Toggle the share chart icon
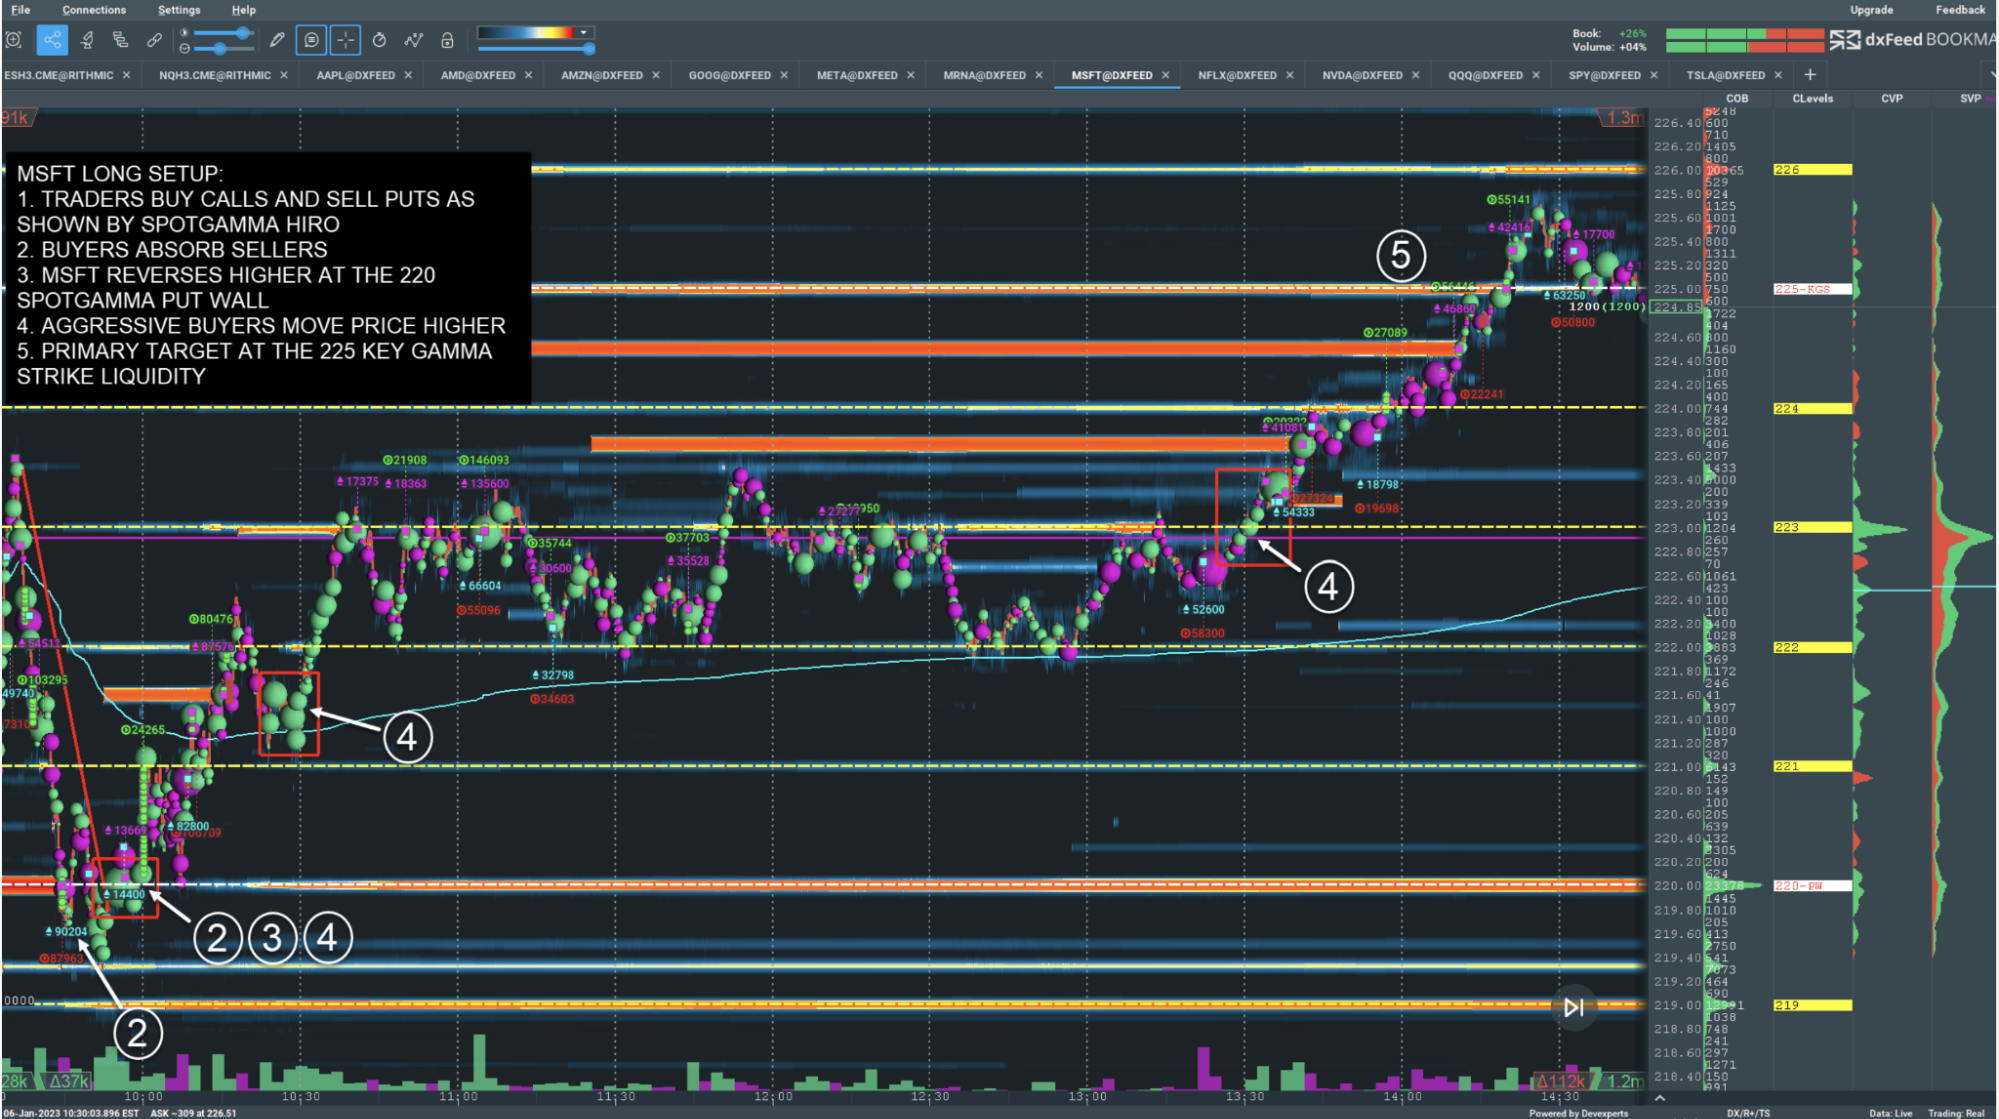 (52, 40)
